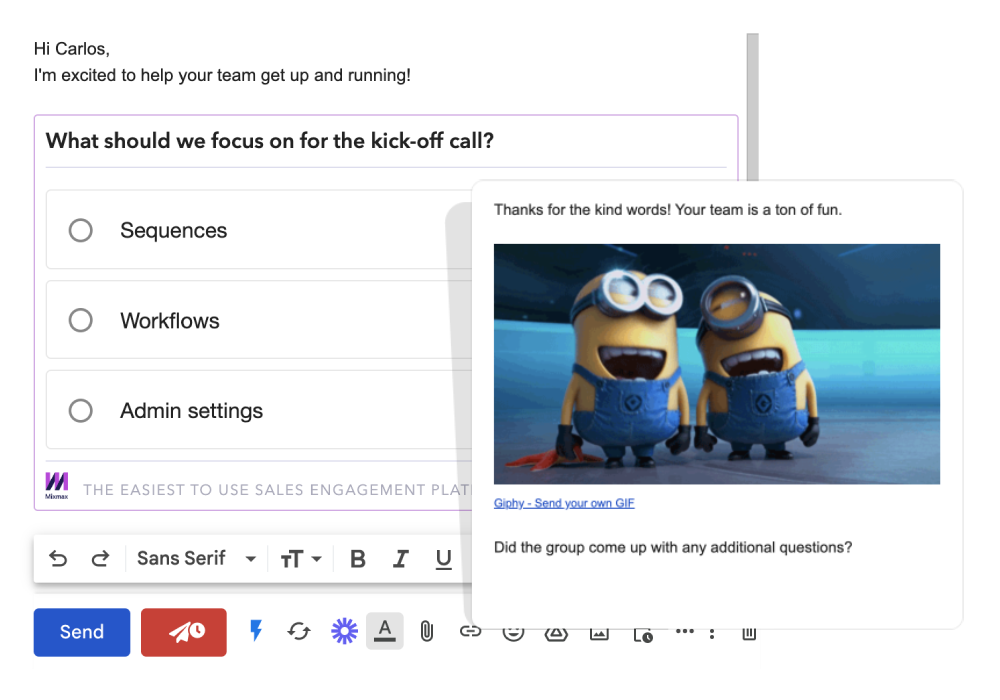Click the blue Send button

[x=82, y=632]
